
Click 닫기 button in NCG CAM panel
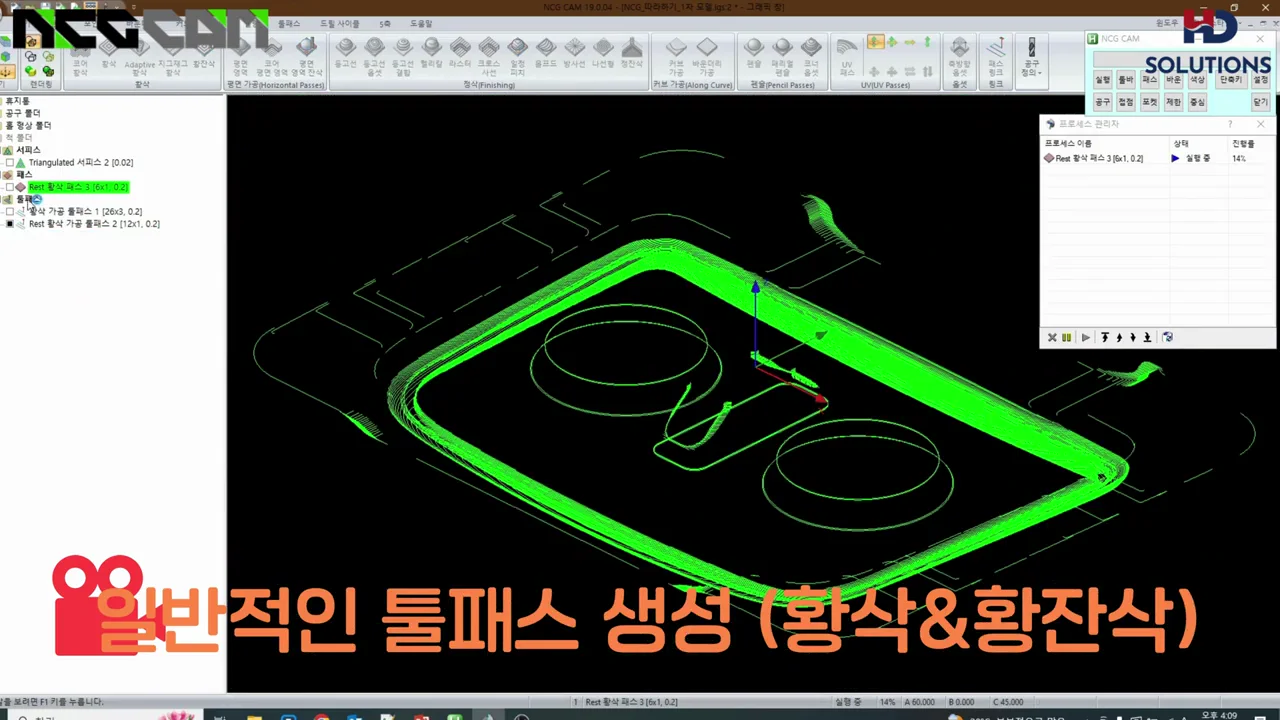click(1260, 102)
